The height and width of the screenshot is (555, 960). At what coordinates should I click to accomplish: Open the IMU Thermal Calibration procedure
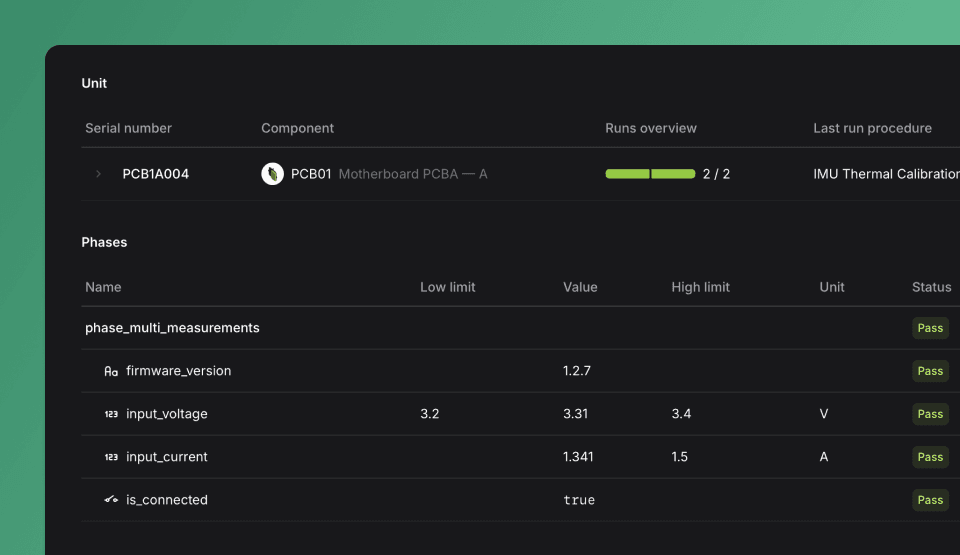point(887,174)
